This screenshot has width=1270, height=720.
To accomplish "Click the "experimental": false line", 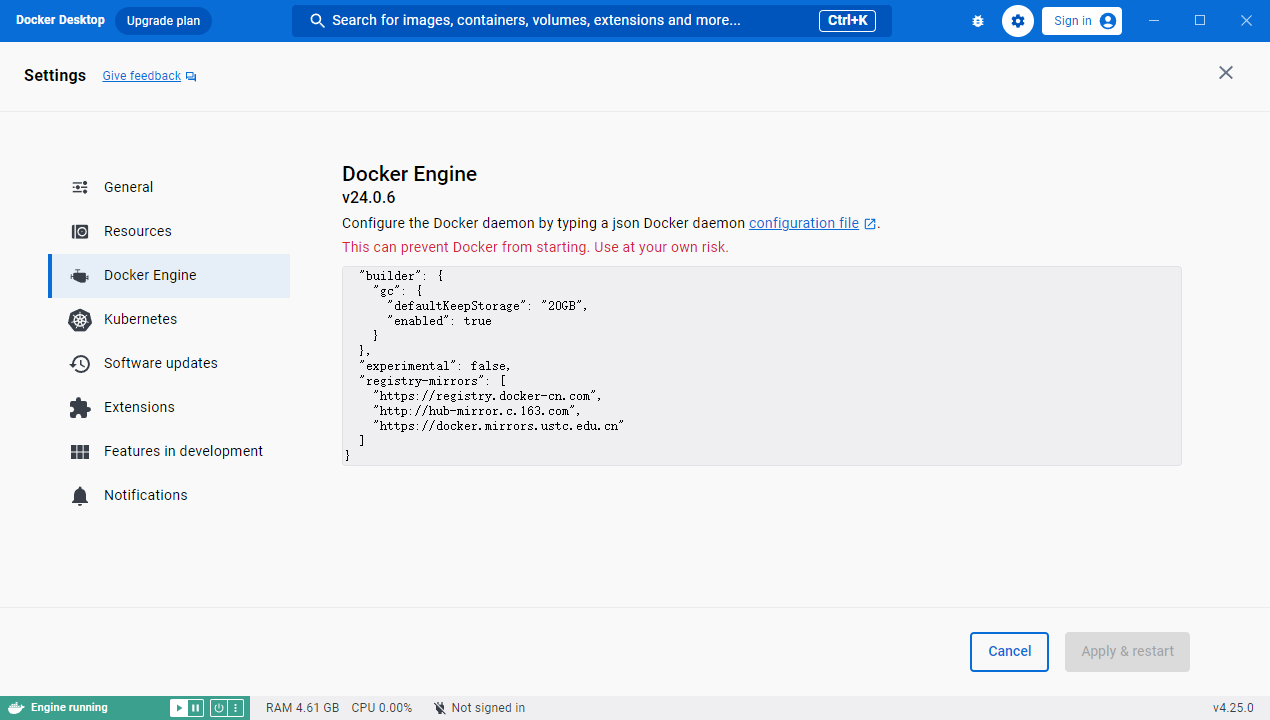I will pos(435,366).
